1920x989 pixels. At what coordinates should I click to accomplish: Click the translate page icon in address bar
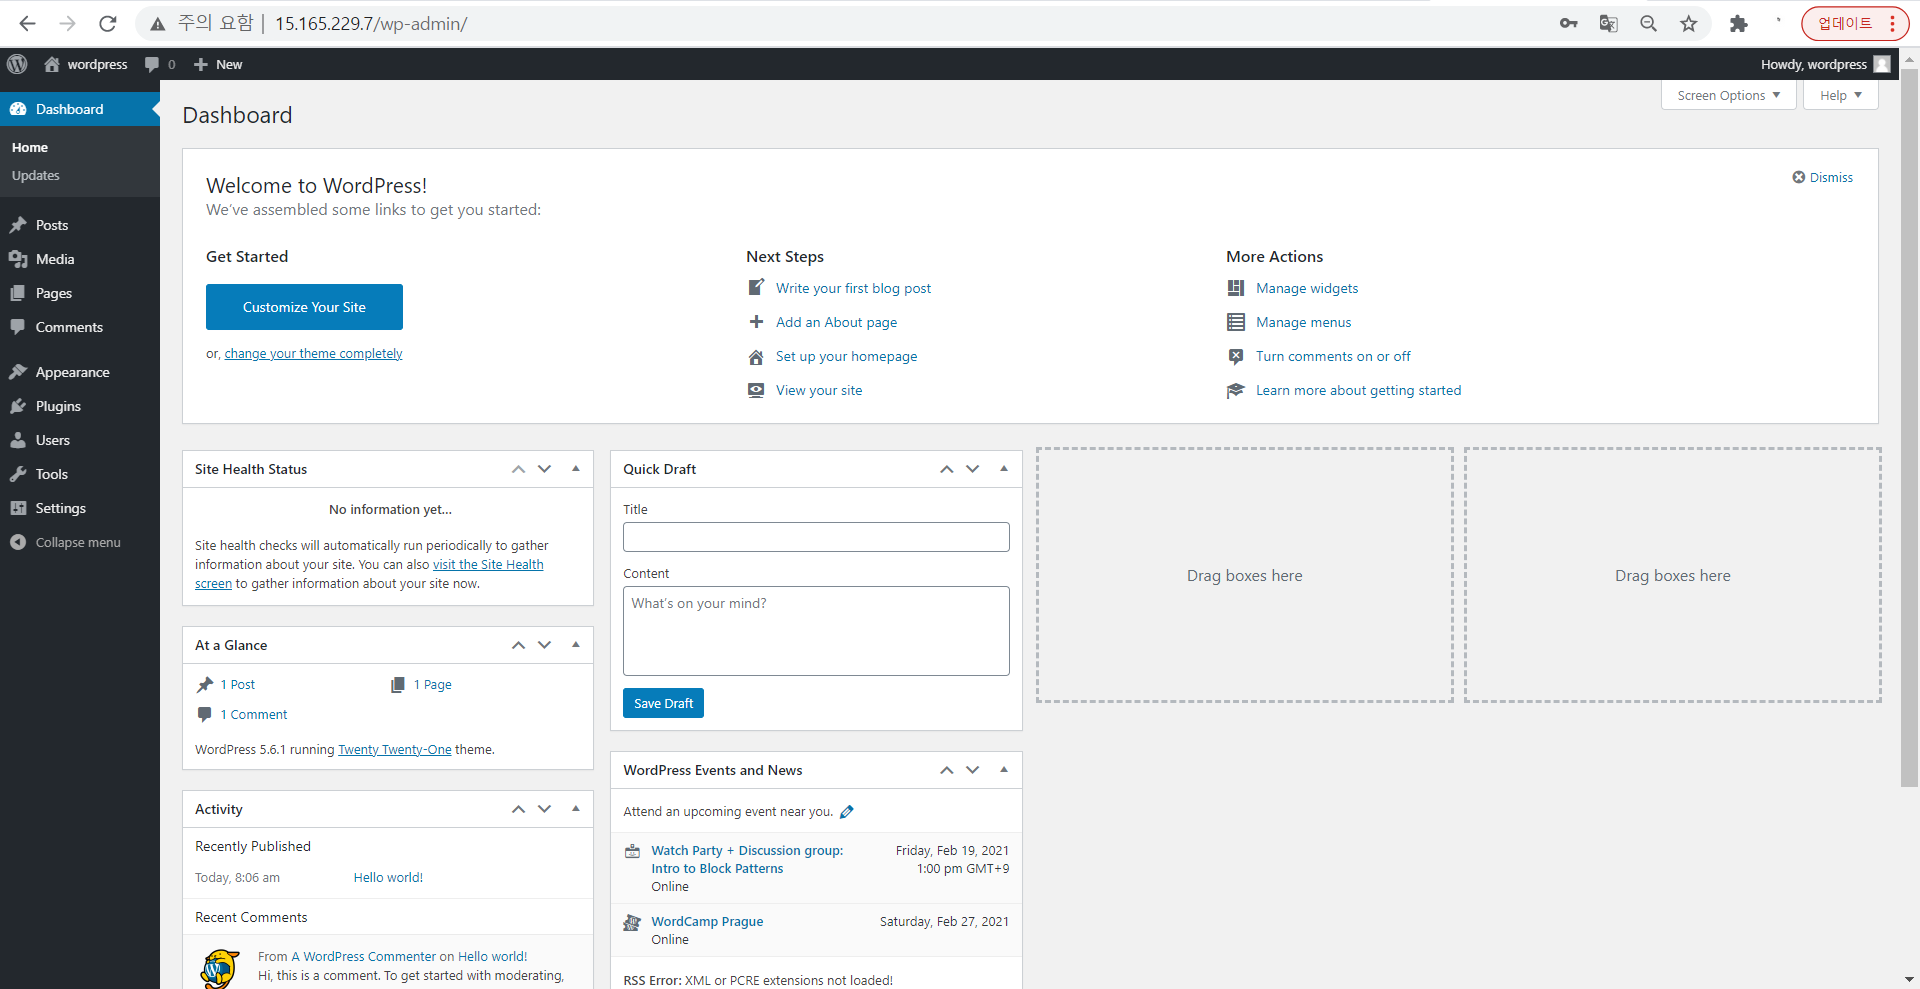point(1609,23)
